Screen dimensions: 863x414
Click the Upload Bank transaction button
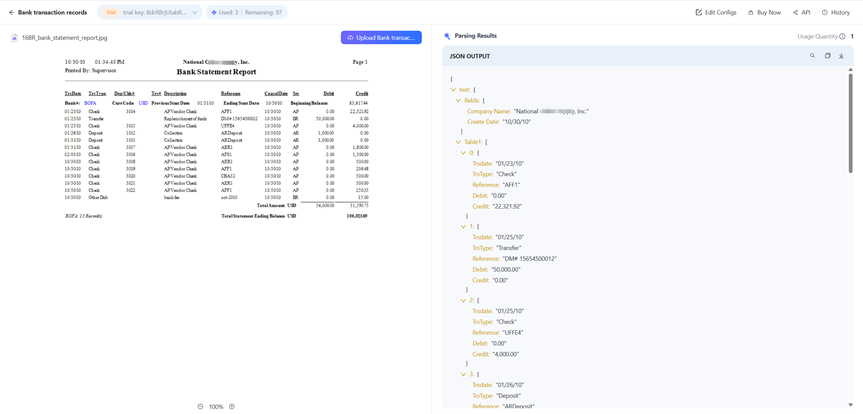pyautogui.click(x=381, y=37)
